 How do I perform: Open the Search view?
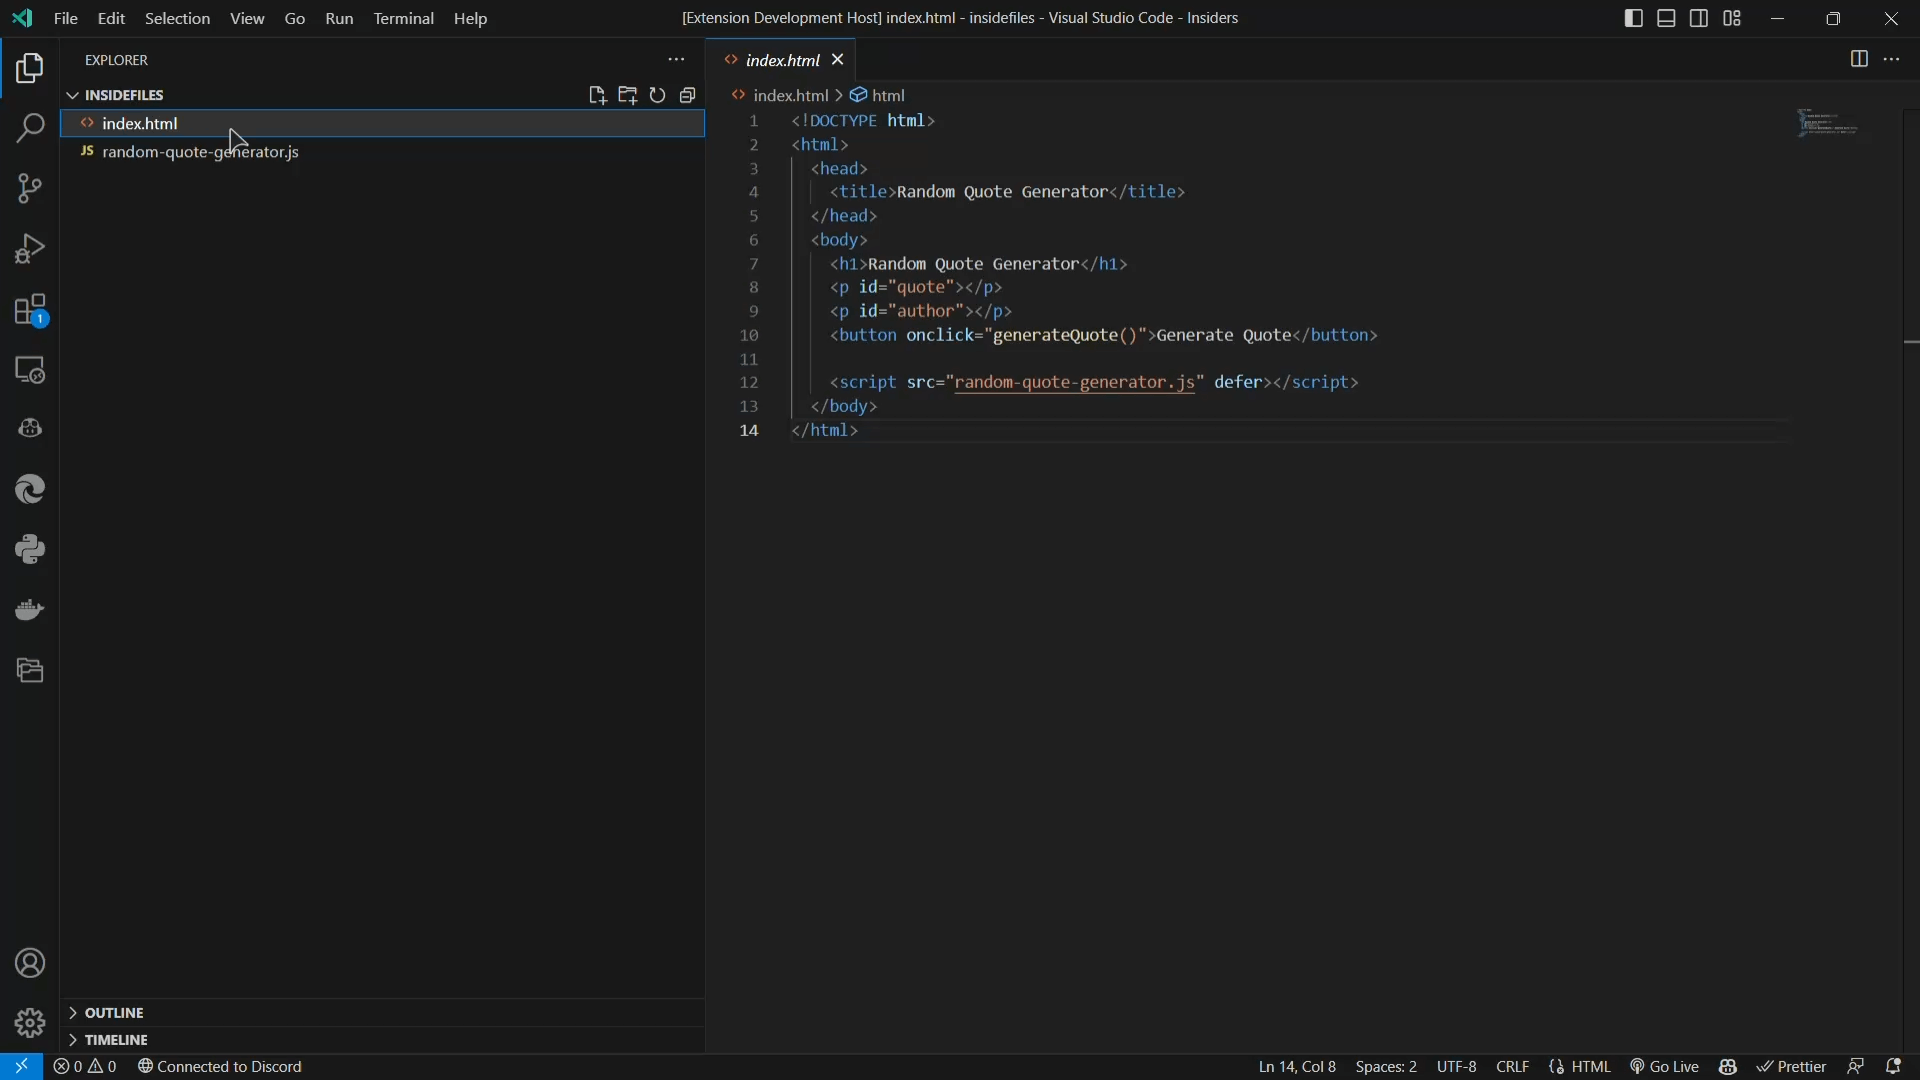(30, 129)
